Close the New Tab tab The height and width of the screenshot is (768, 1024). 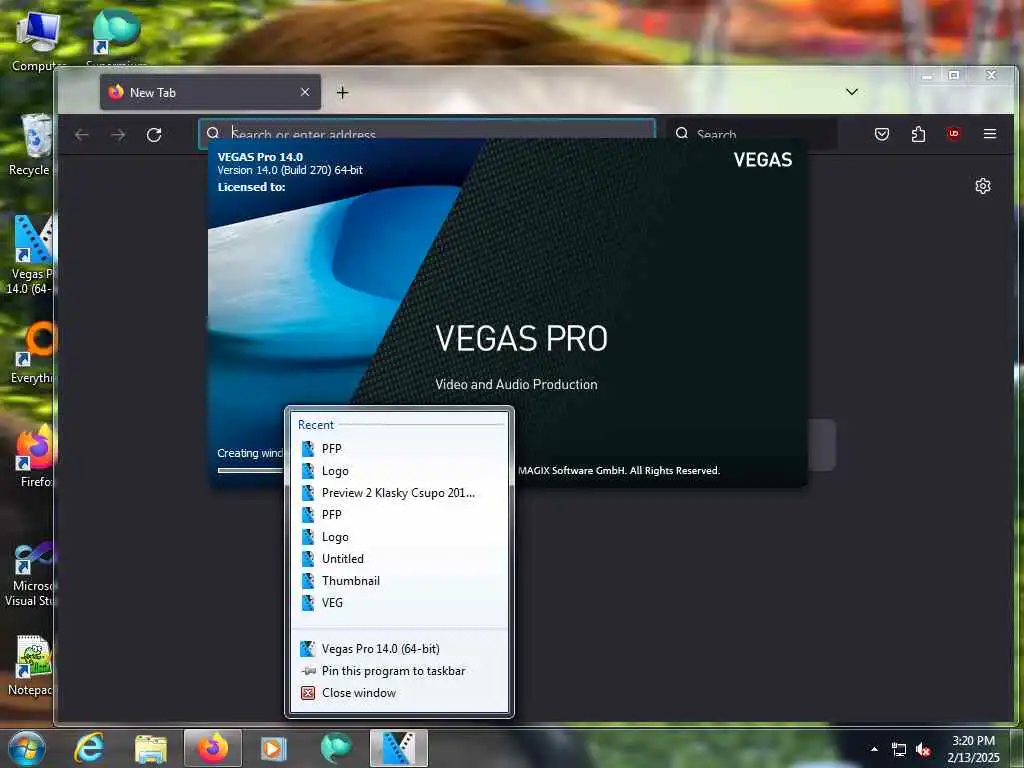pyautogui.click(x=305, y=92)
